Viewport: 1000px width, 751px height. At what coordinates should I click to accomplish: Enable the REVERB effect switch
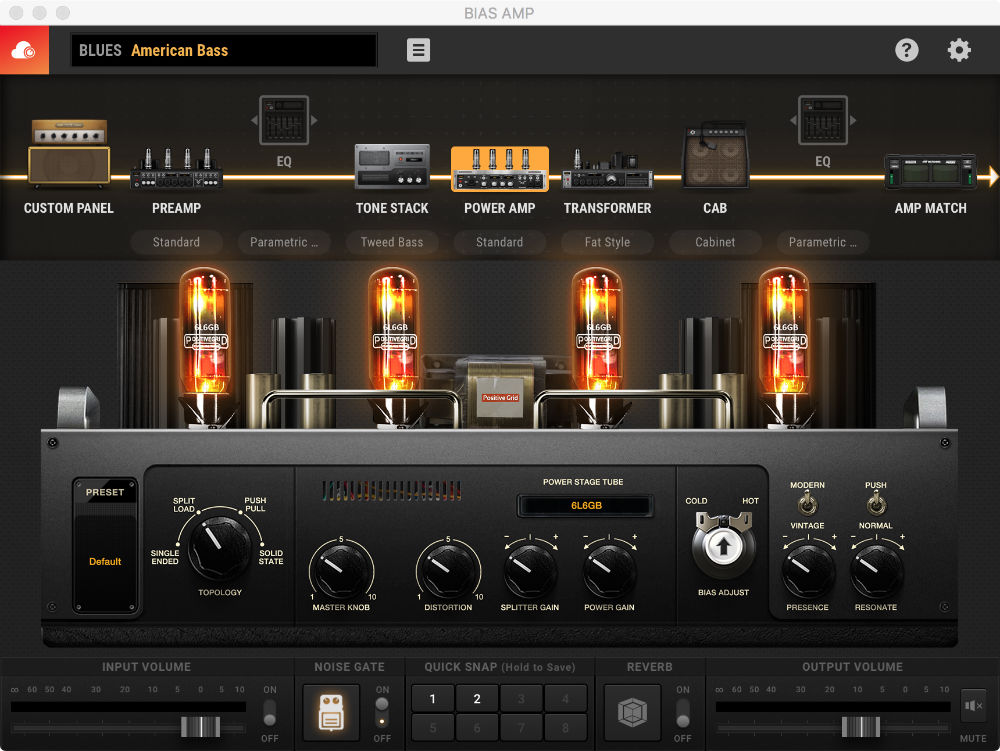pos(683,712)
